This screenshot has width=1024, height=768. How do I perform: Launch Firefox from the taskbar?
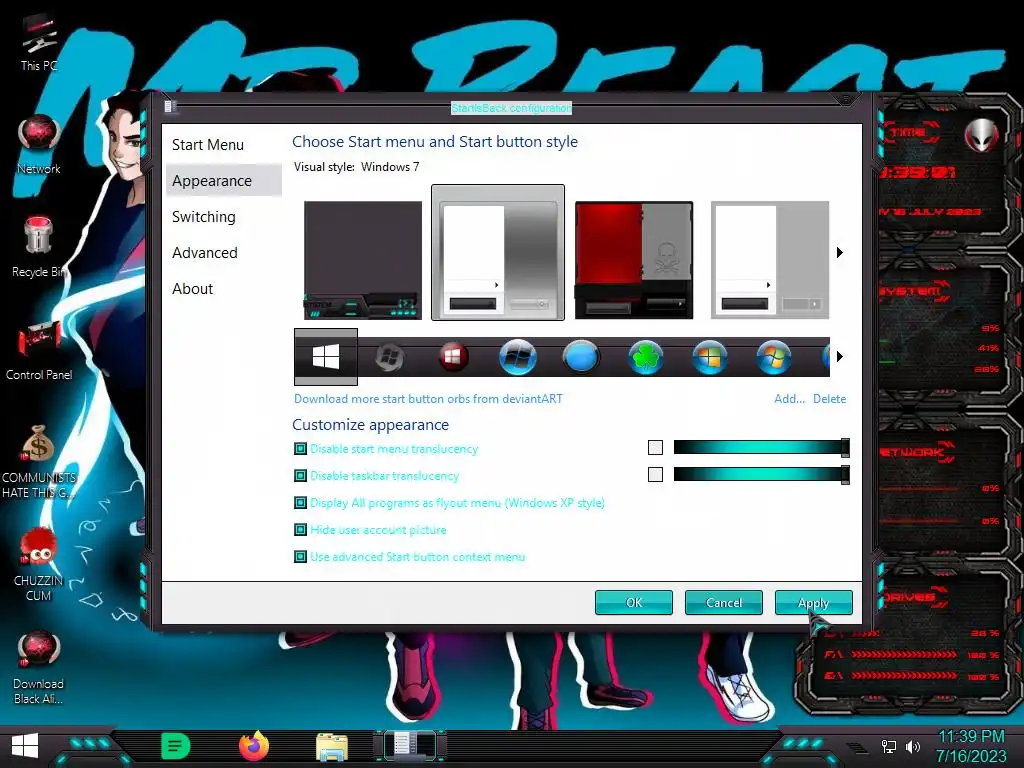coord(254,746)
